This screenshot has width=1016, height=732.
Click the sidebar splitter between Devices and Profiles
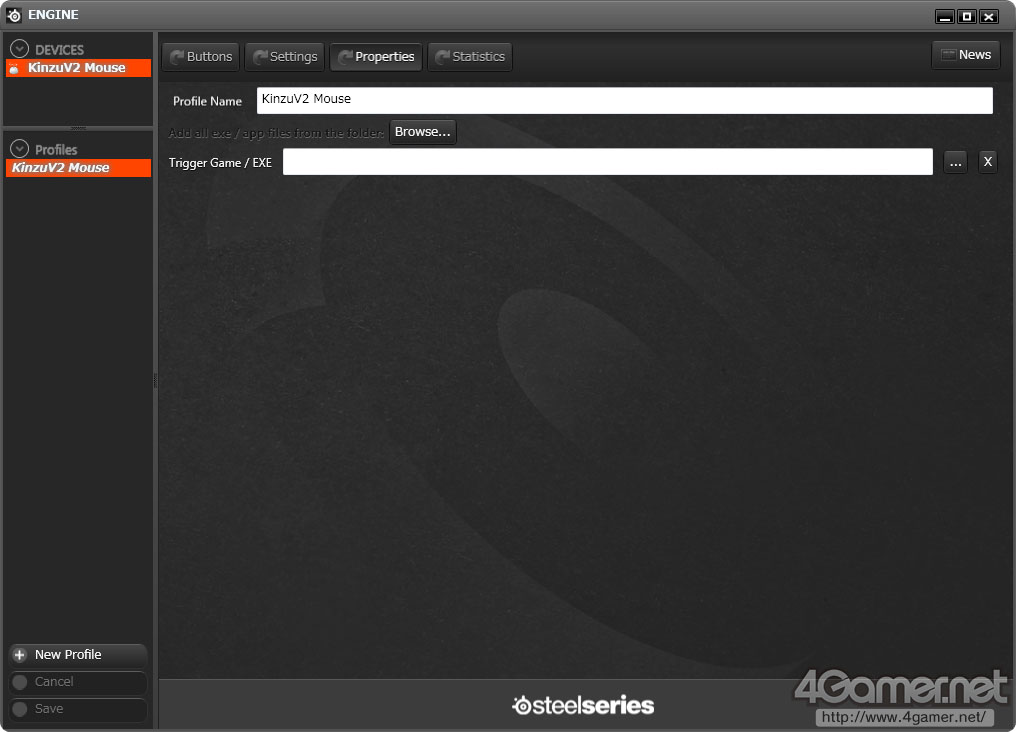tap(78, 128)
